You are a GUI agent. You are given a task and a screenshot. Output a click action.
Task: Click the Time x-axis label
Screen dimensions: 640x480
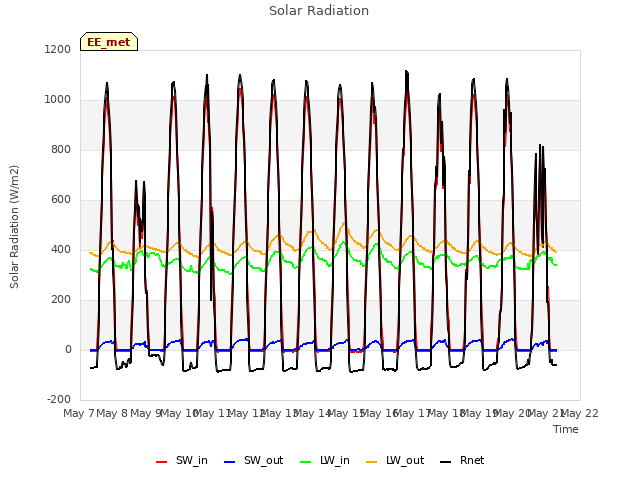(566, 429)
